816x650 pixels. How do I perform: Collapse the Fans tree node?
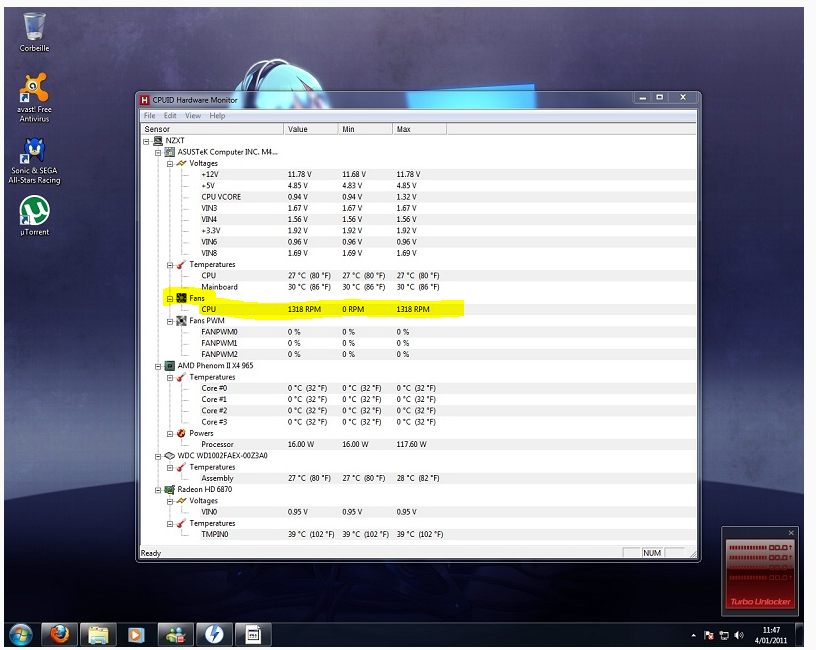pos(170,298)
